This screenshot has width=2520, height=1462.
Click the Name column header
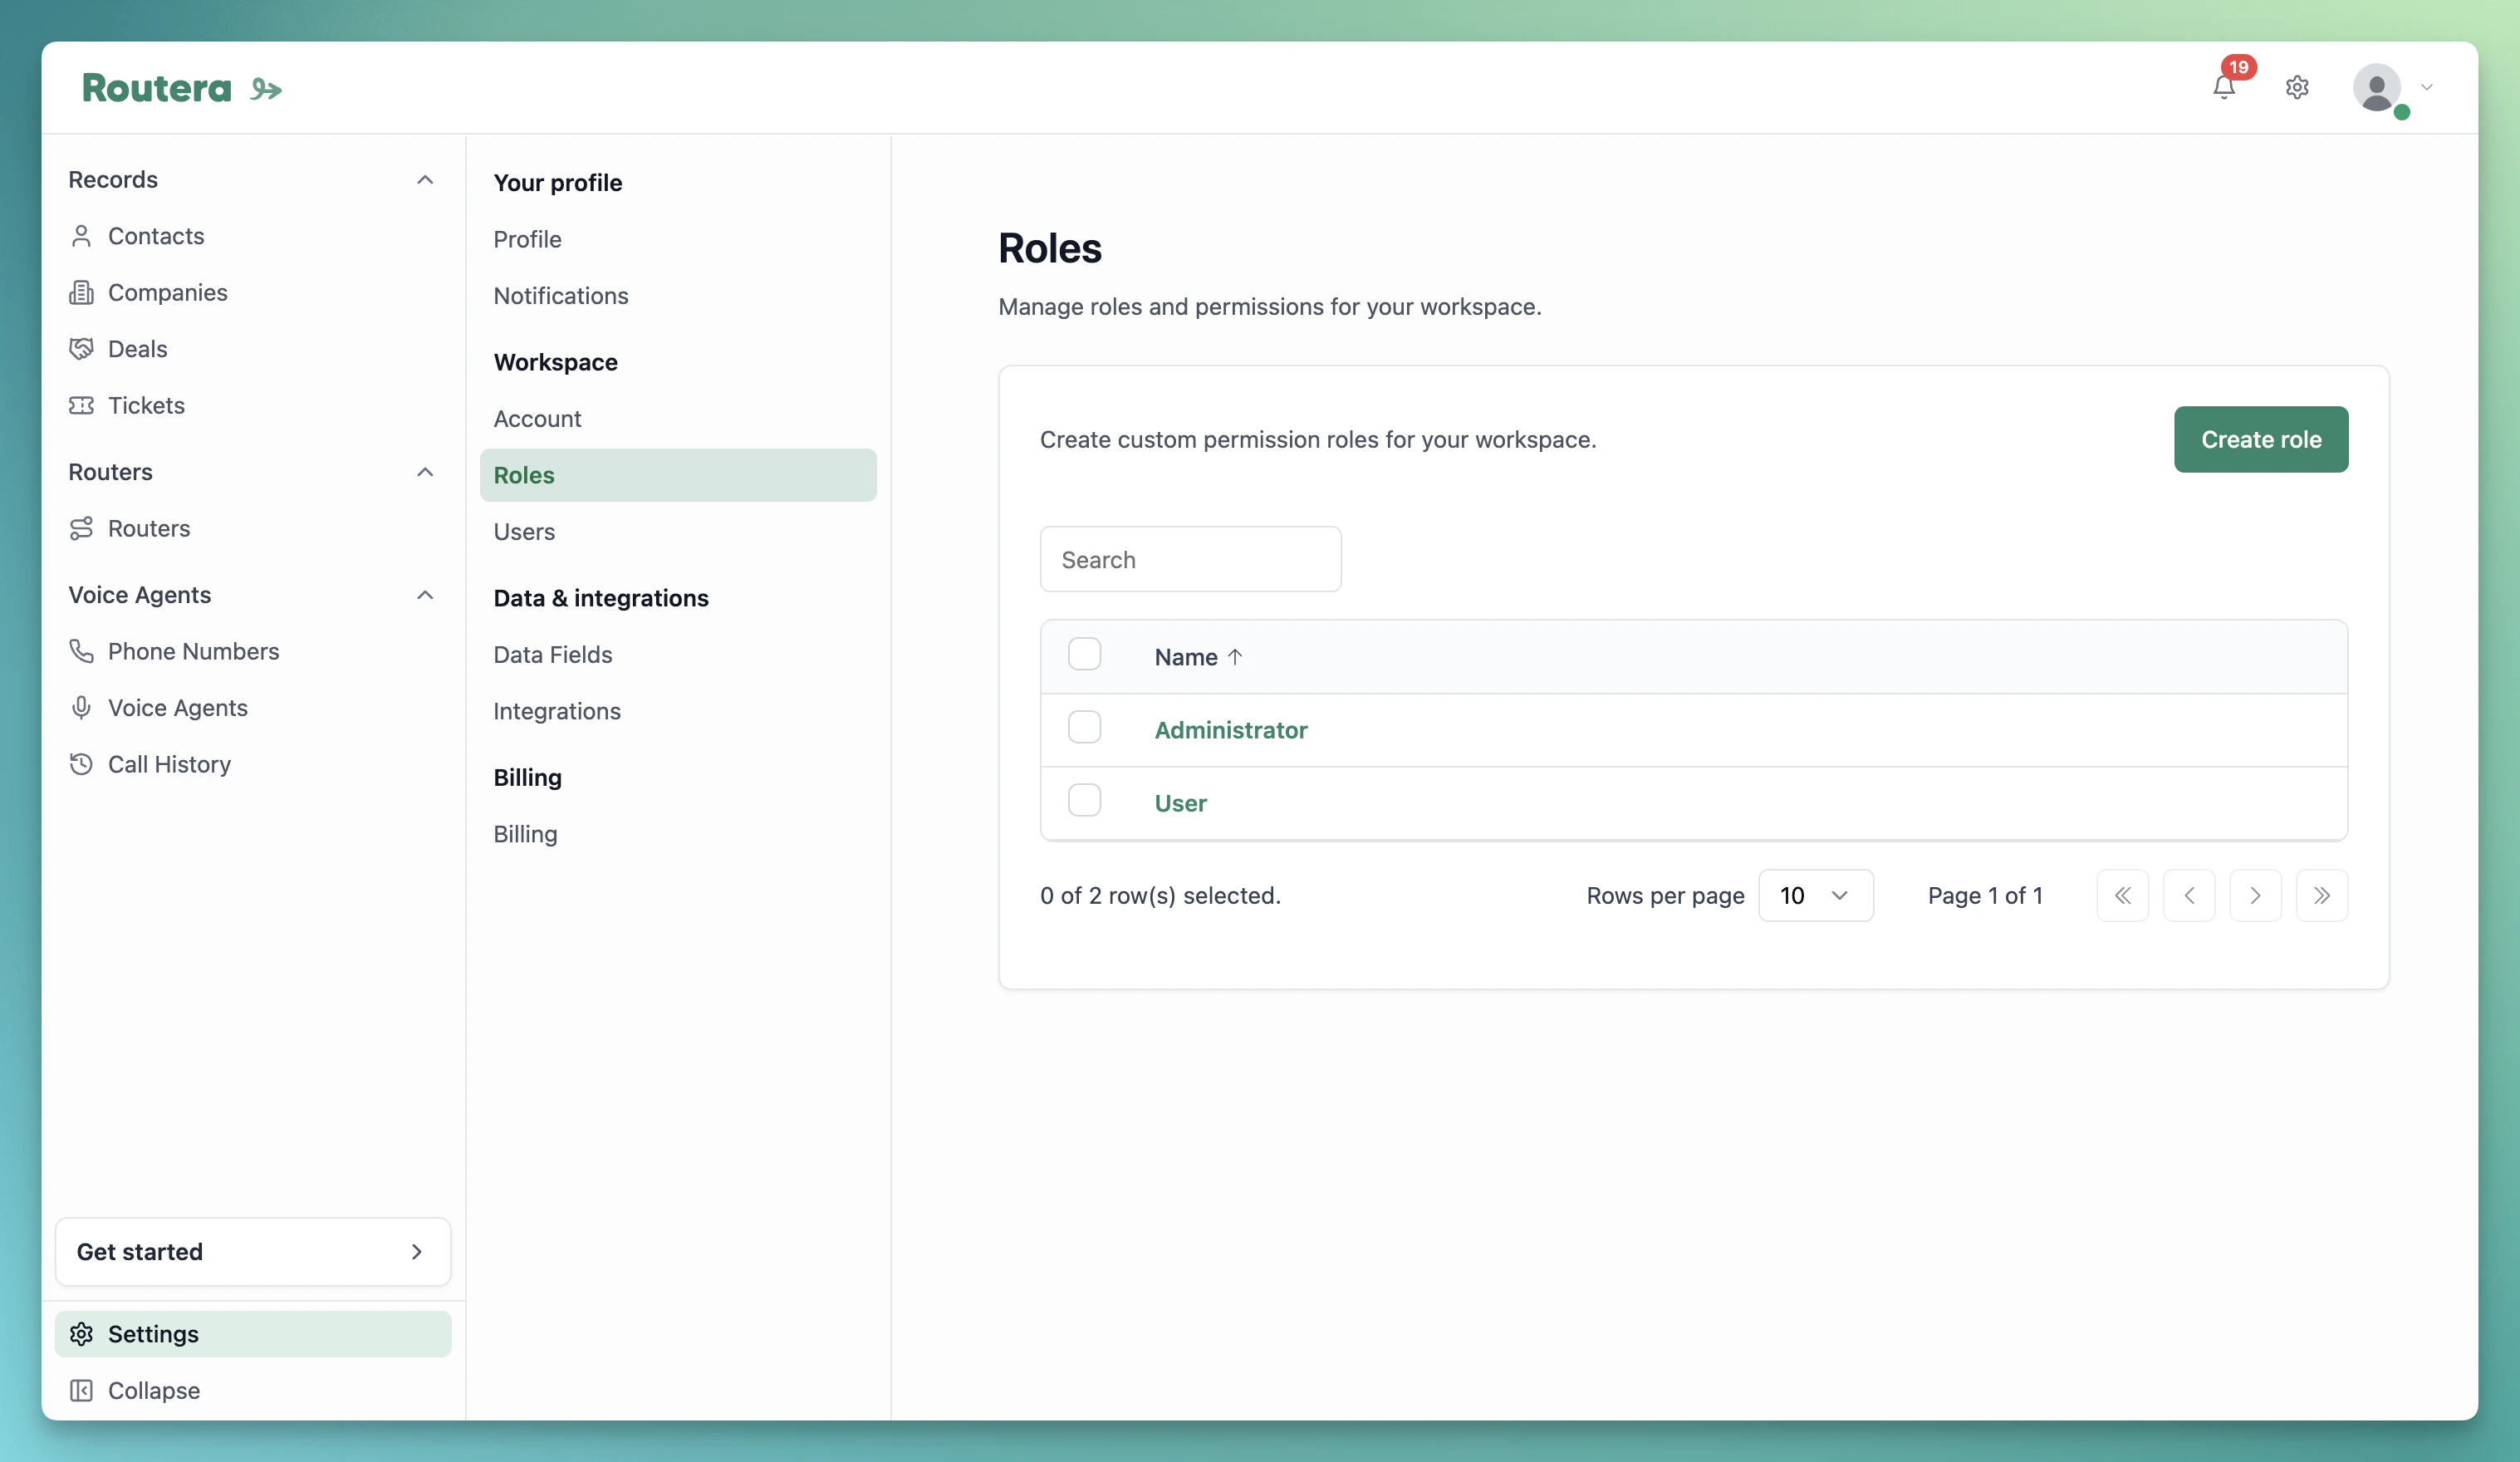(x=1186, y=657)
